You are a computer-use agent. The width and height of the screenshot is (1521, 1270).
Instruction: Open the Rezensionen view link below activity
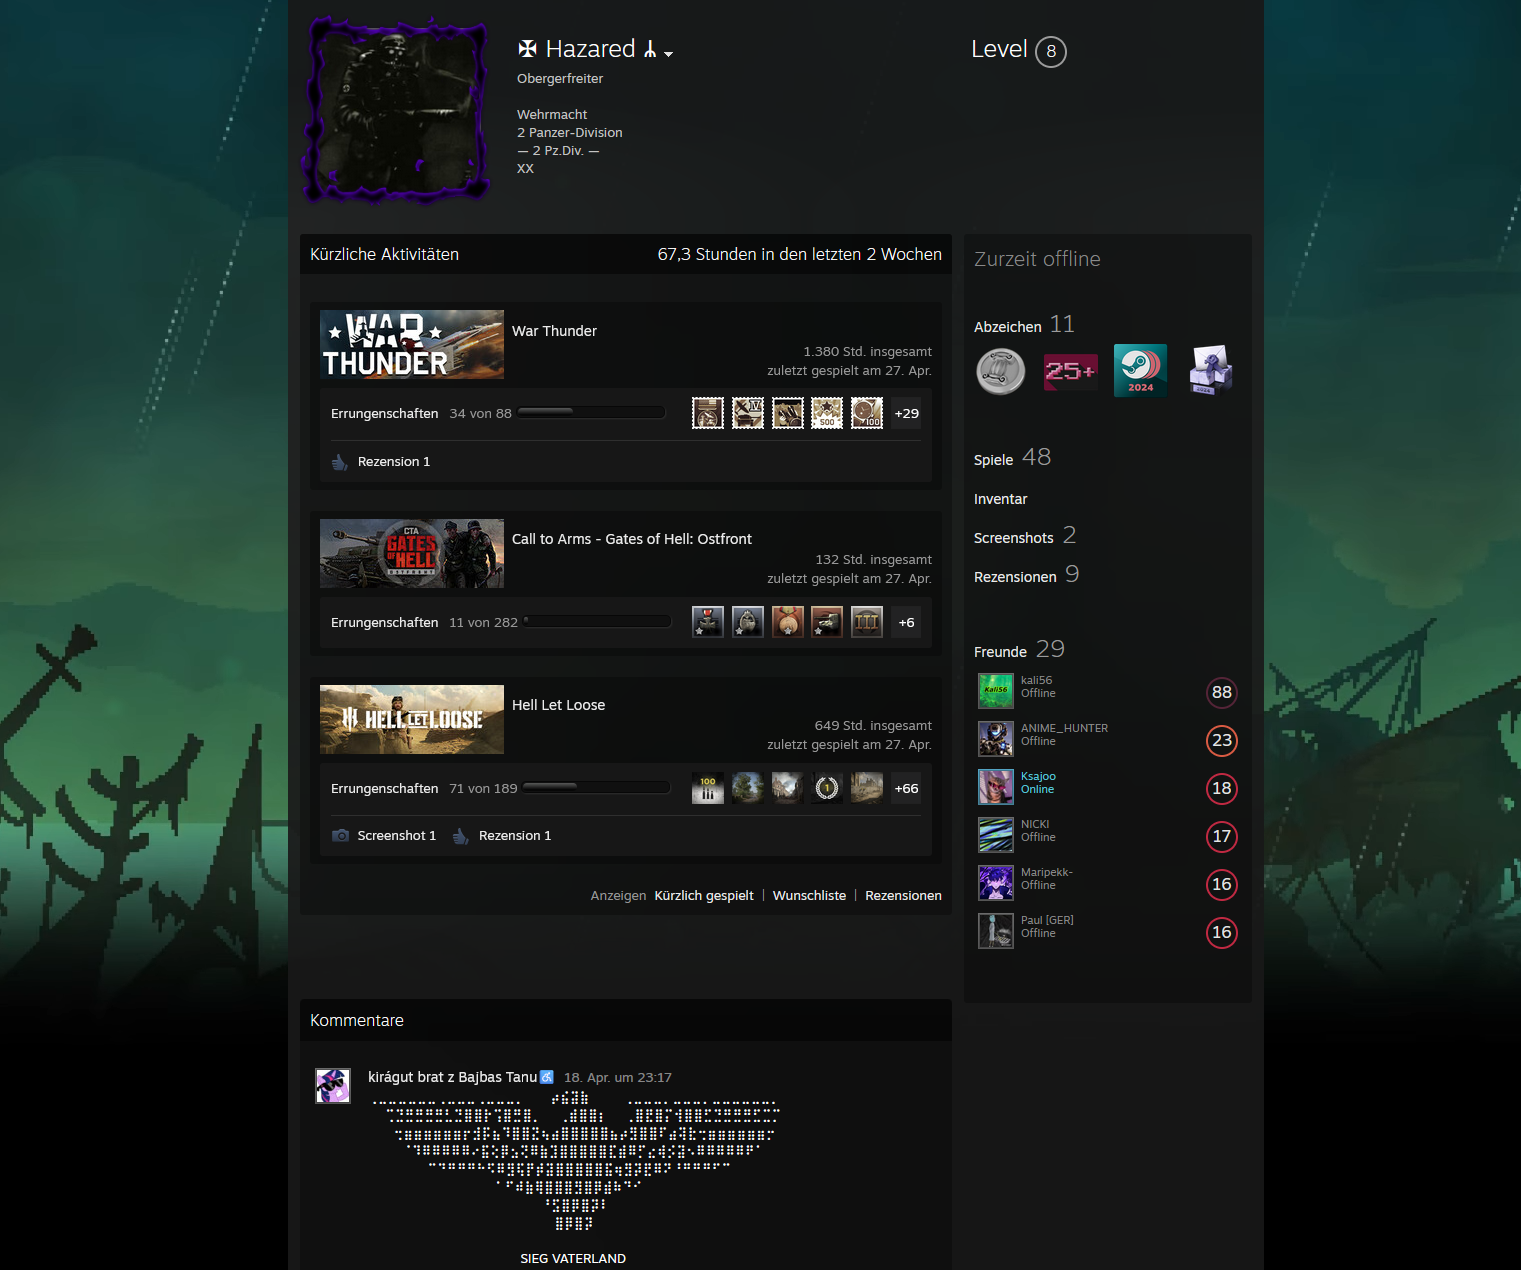pyautogui.click(x=902, y=896)
